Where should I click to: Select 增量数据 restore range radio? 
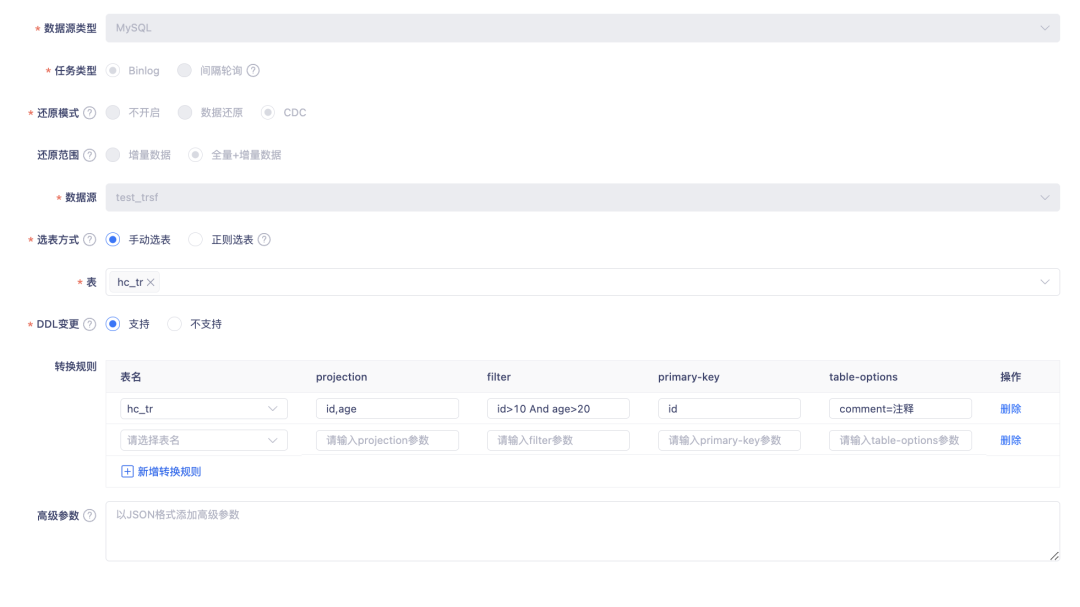click(x=113, y=155)
